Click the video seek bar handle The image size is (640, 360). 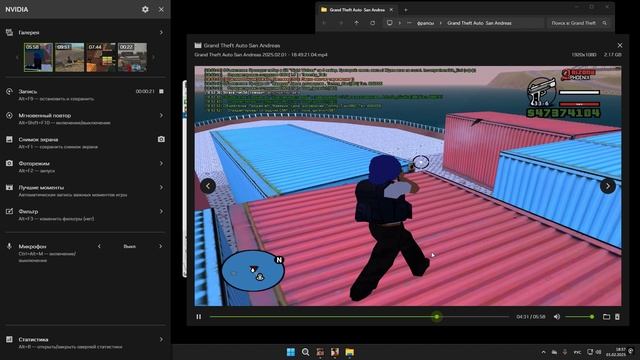coord(437,317)
